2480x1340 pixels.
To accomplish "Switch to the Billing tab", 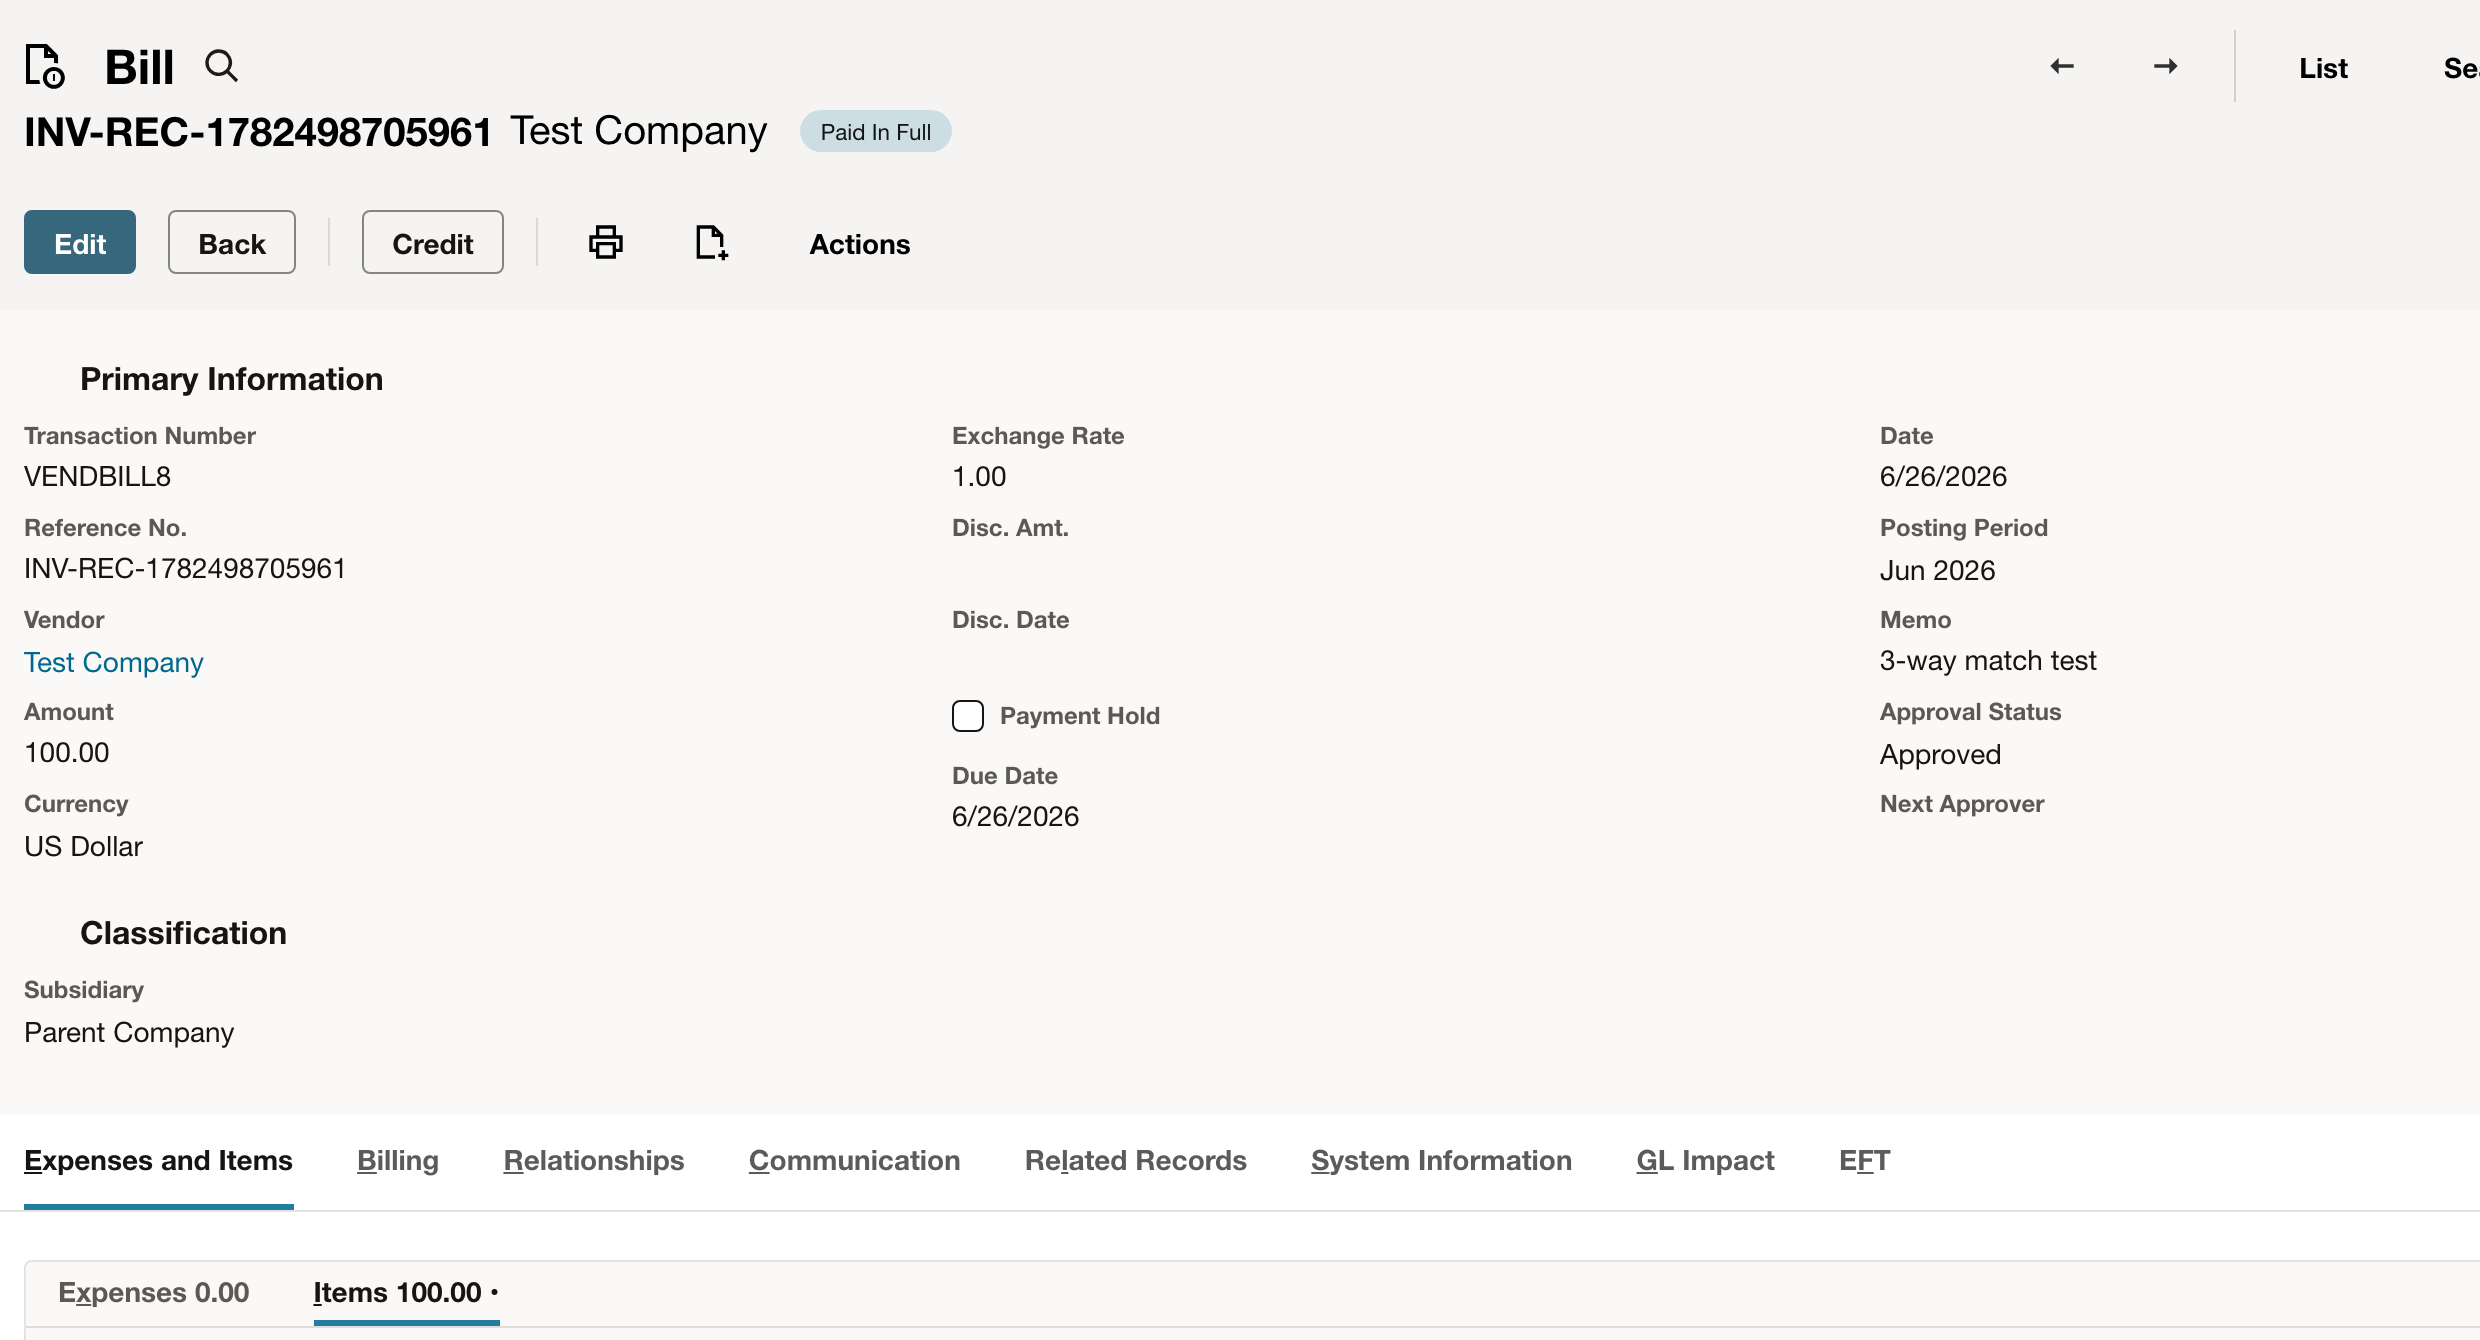I will click(398, 1160).
